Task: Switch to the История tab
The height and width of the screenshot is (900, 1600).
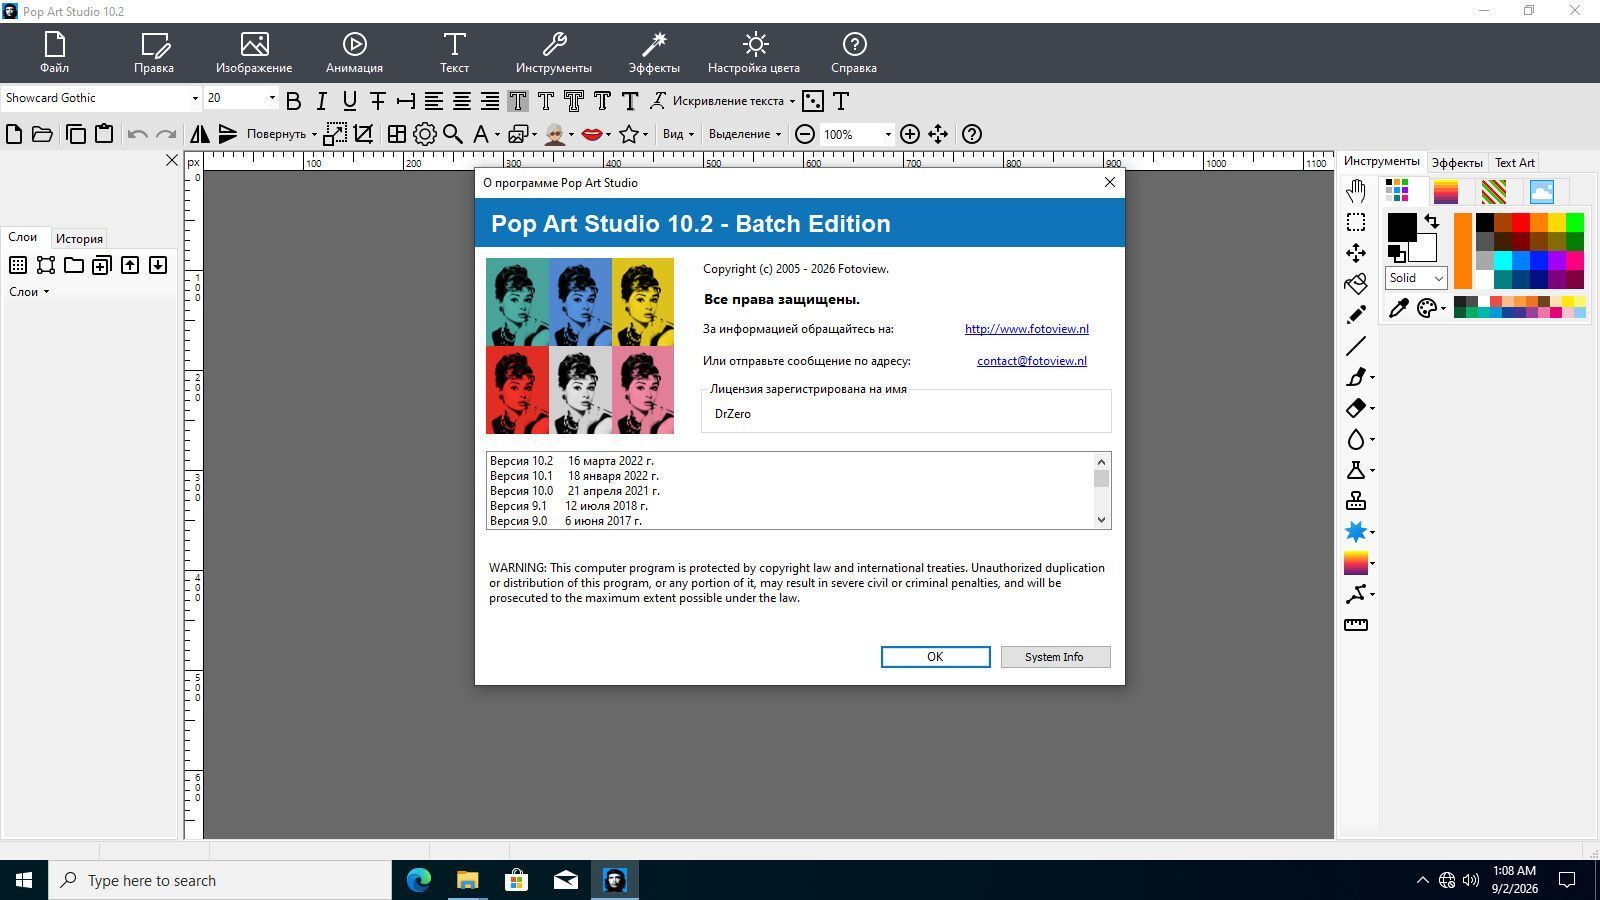Action: [79, 239]
